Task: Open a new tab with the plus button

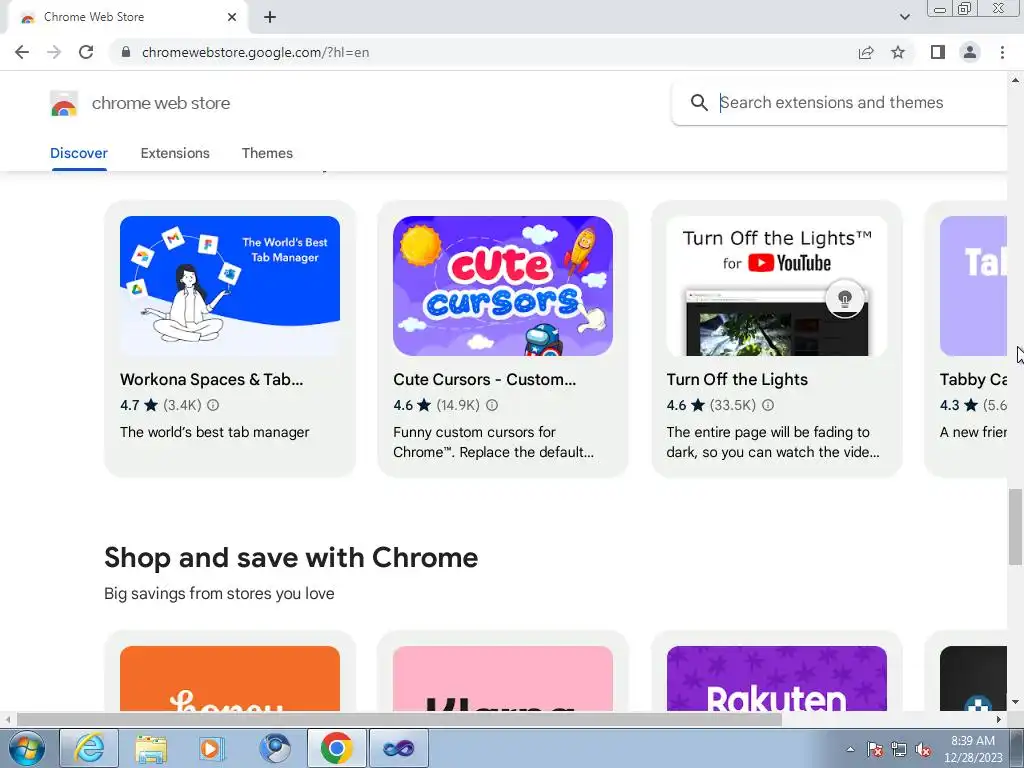Action: (x=270, y=17)
